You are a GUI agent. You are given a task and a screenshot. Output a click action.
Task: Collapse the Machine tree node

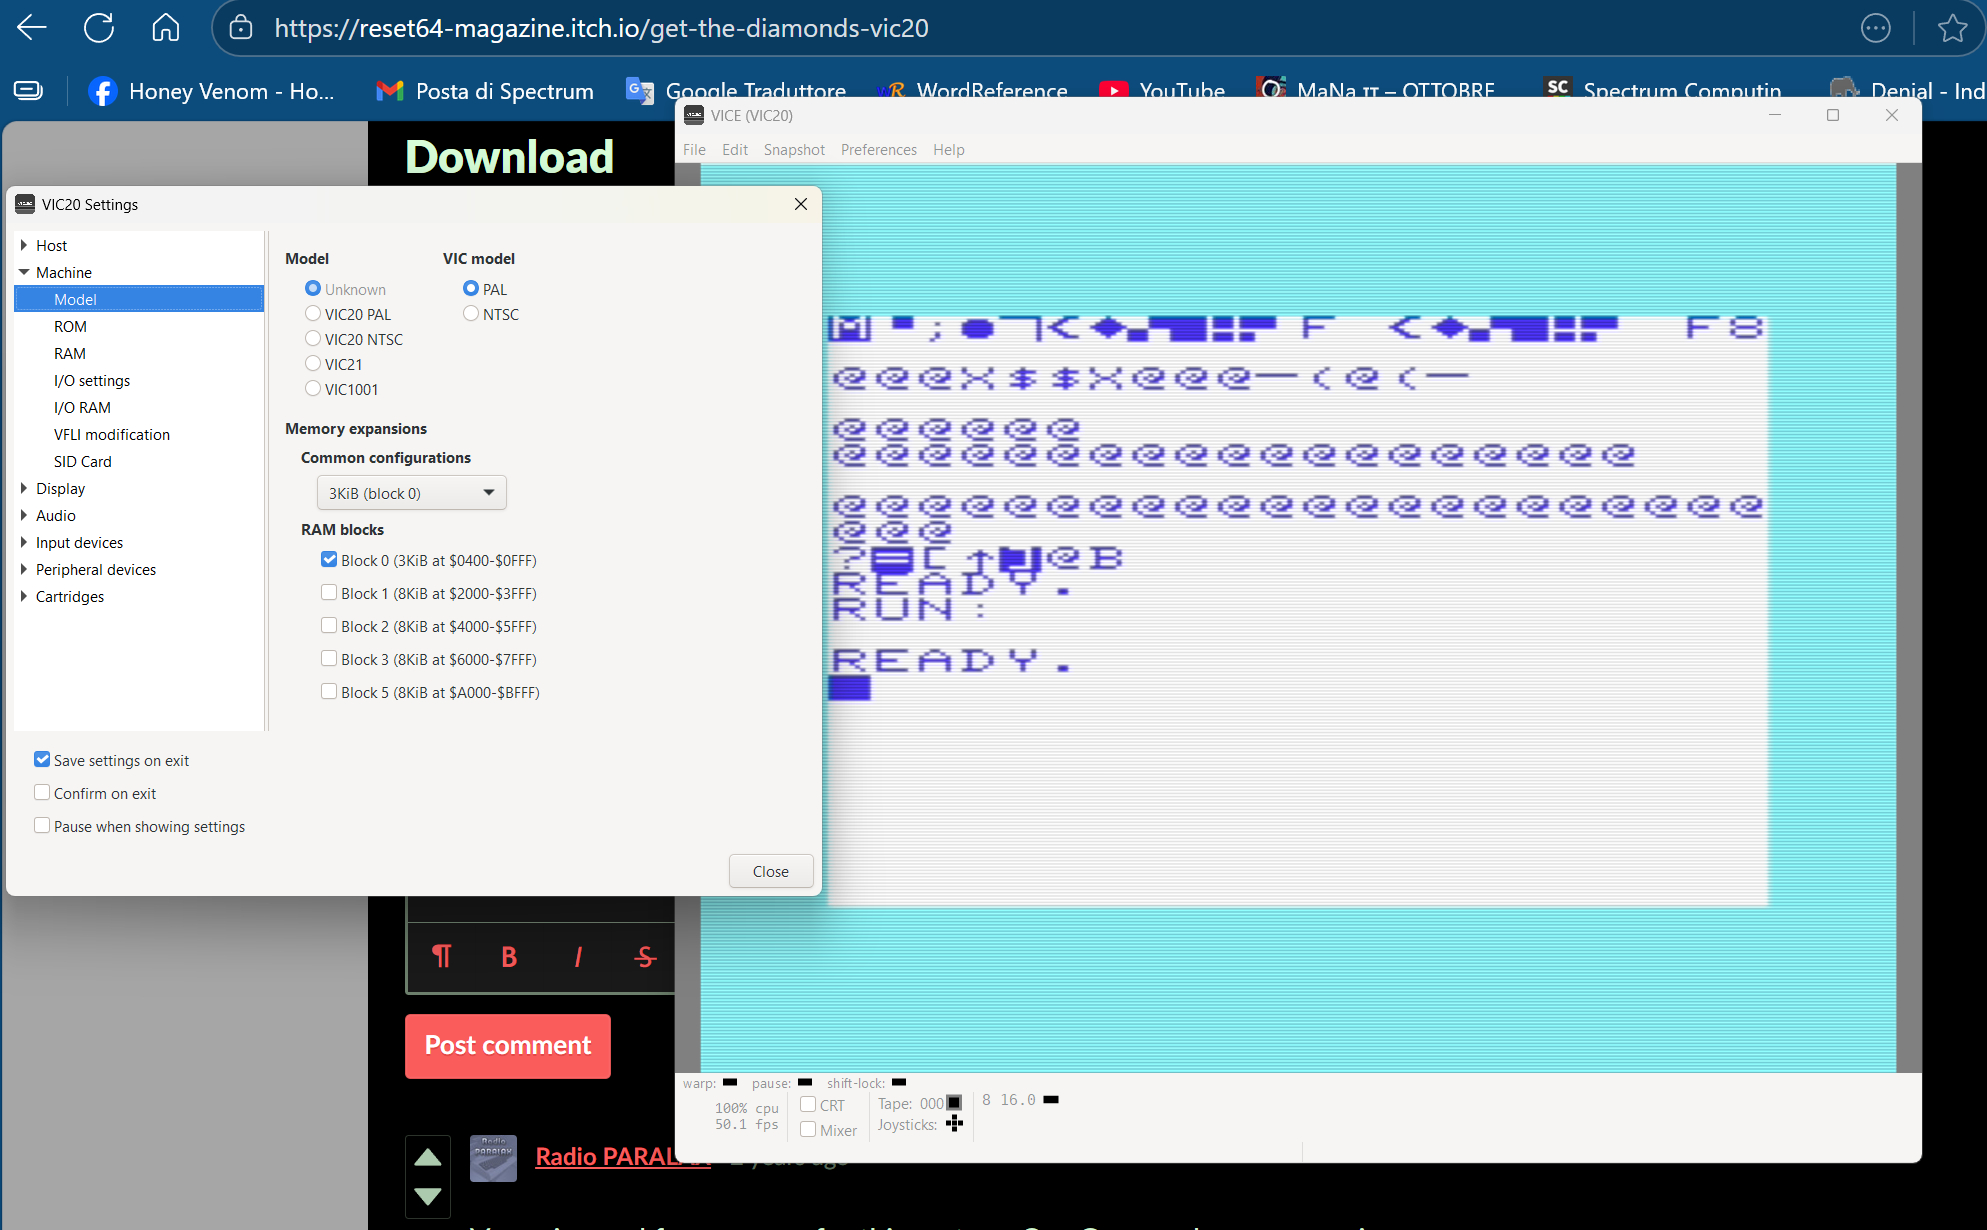click(x=24, y=272)
